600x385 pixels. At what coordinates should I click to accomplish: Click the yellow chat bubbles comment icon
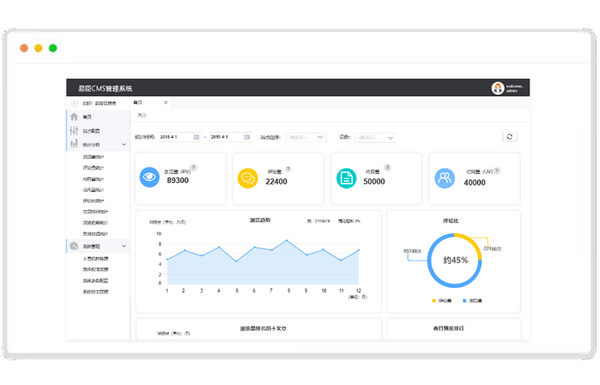click(248, 178)
